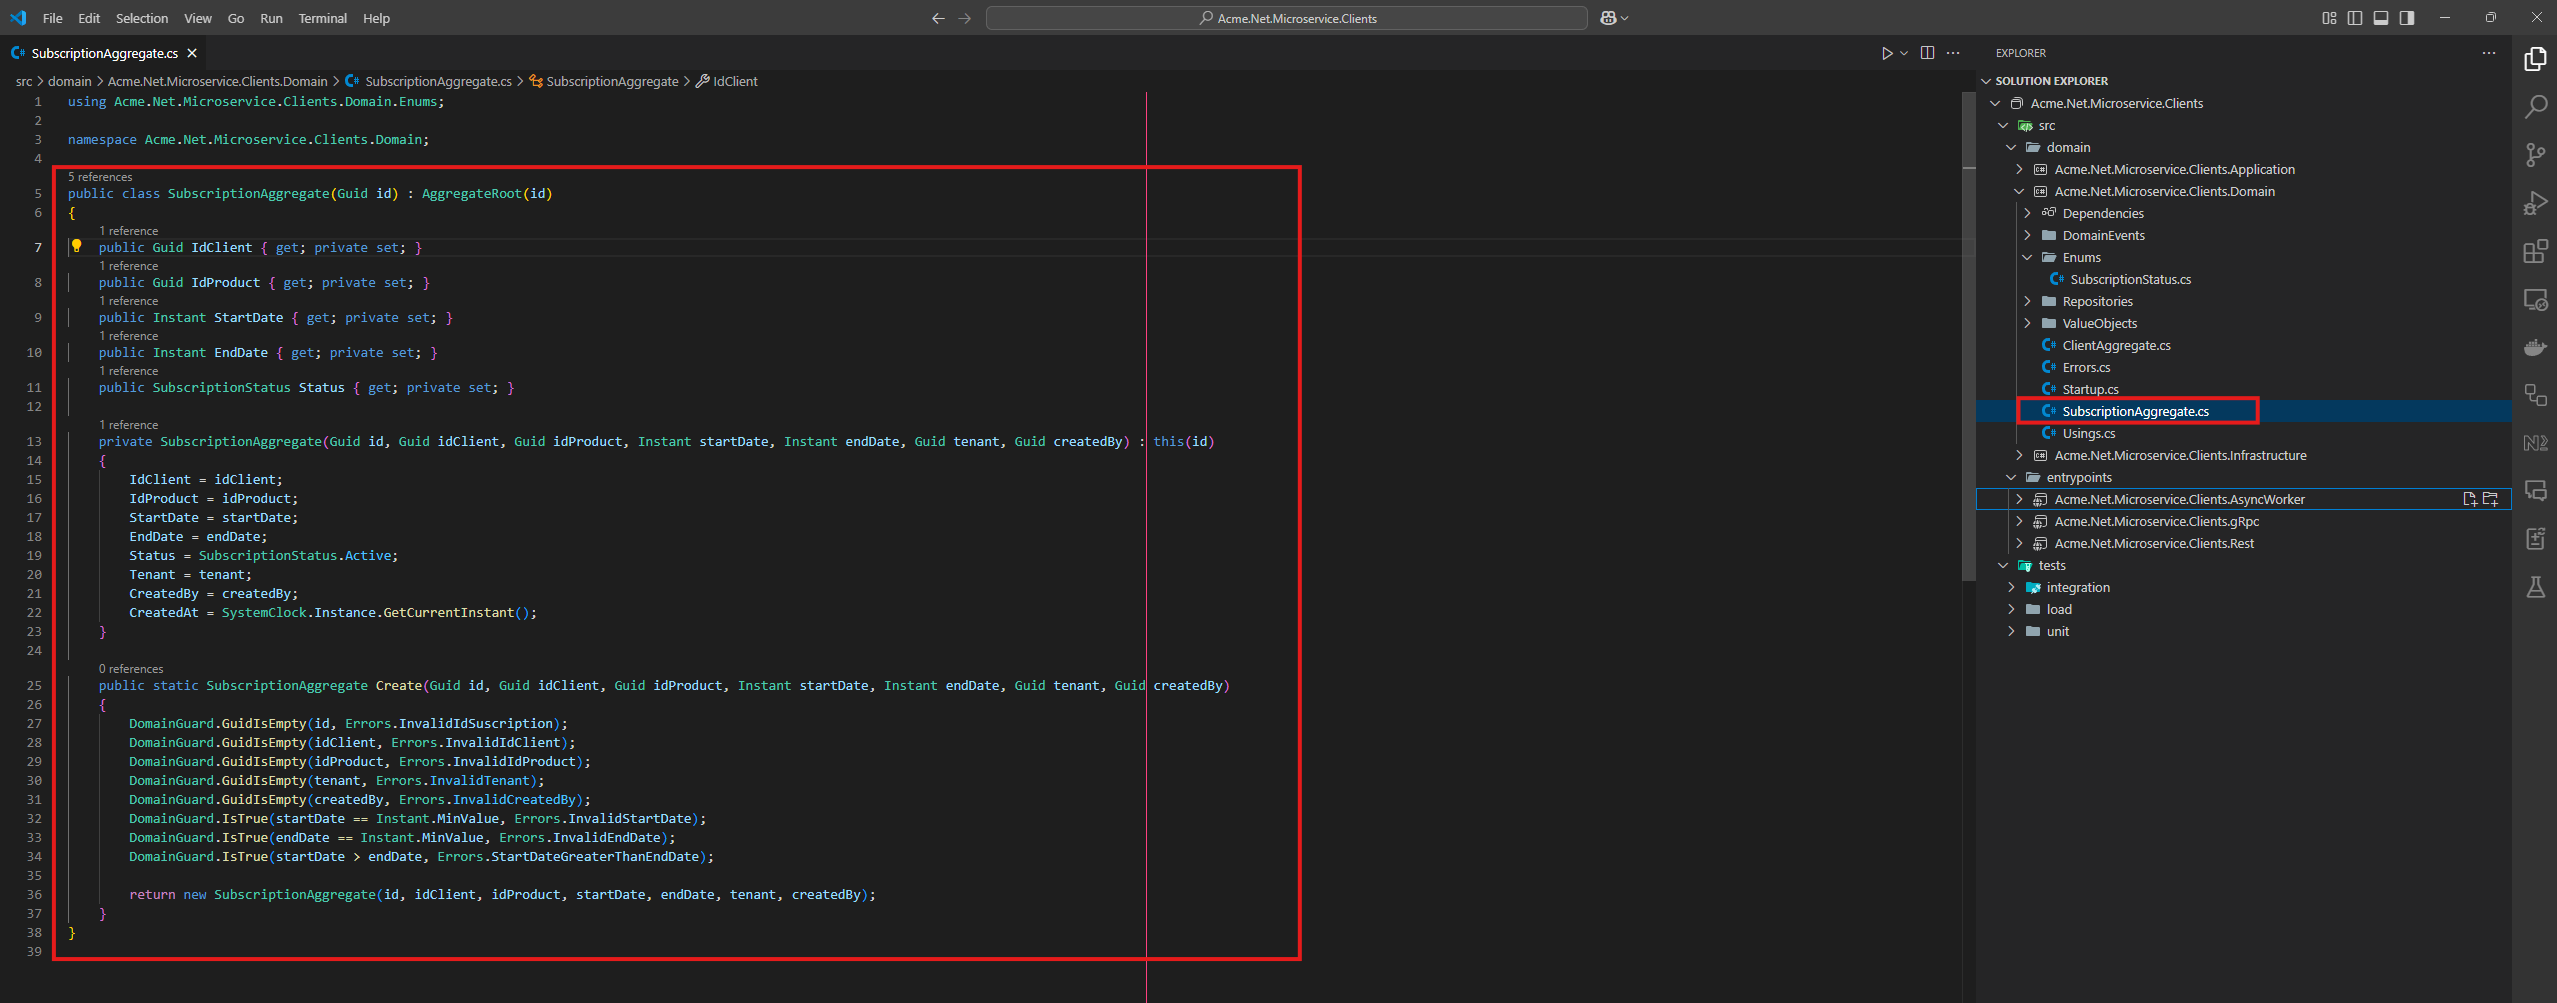
Task: Click the domain breadcrumb item
Action: (x=69, y=81)
